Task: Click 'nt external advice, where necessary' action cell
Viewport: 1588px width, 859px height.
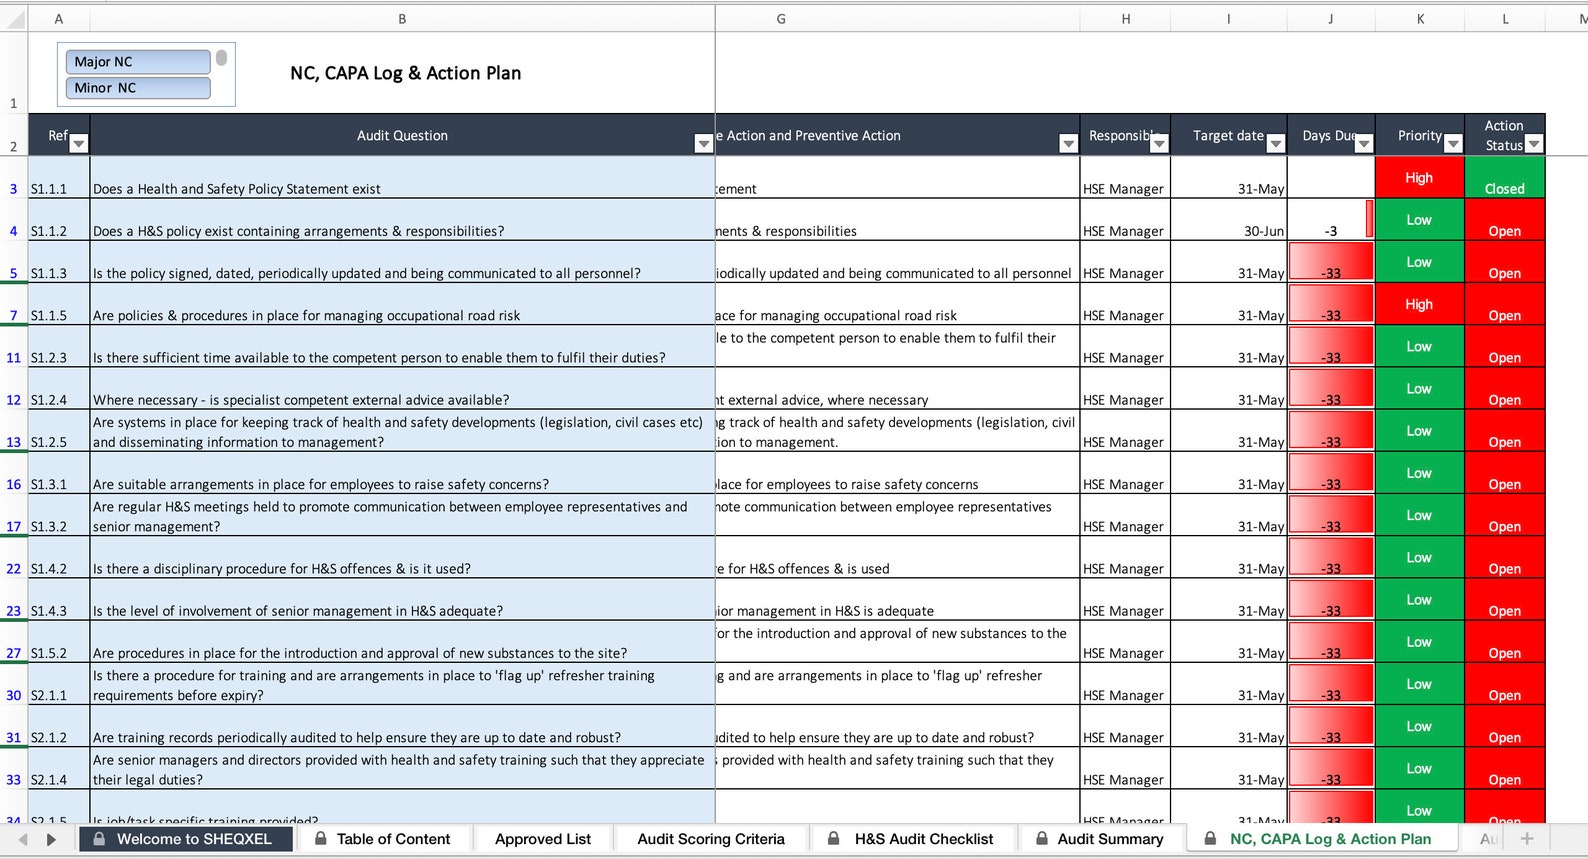Action: [898, 389]
